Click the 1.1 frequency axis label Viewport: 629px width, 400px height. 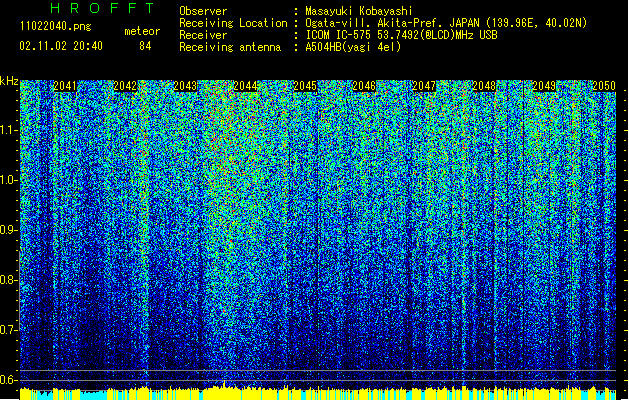click(8, 130)
